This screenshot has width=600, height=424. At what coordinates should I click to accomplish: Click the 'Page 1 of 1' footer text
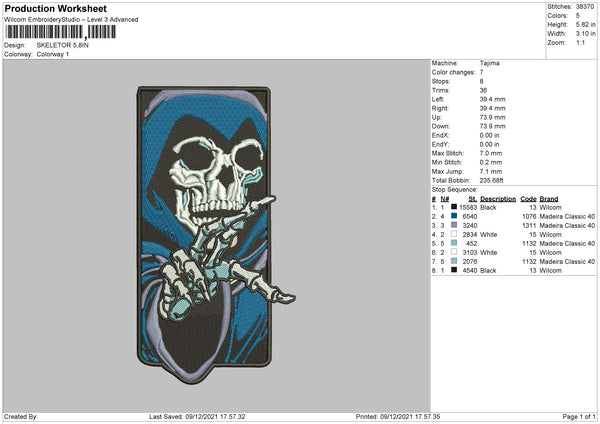[x=579, y=416]
